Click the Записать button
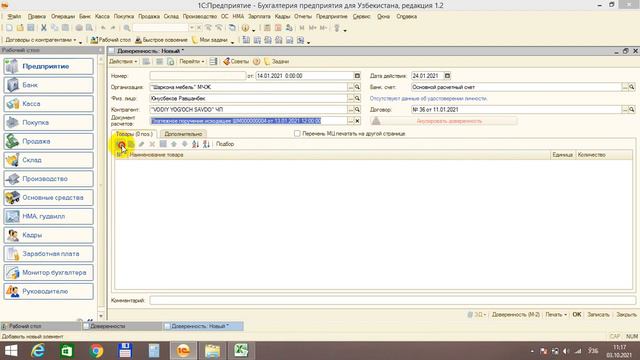Viewport: 640px width, 360px height. pos(598,315)
